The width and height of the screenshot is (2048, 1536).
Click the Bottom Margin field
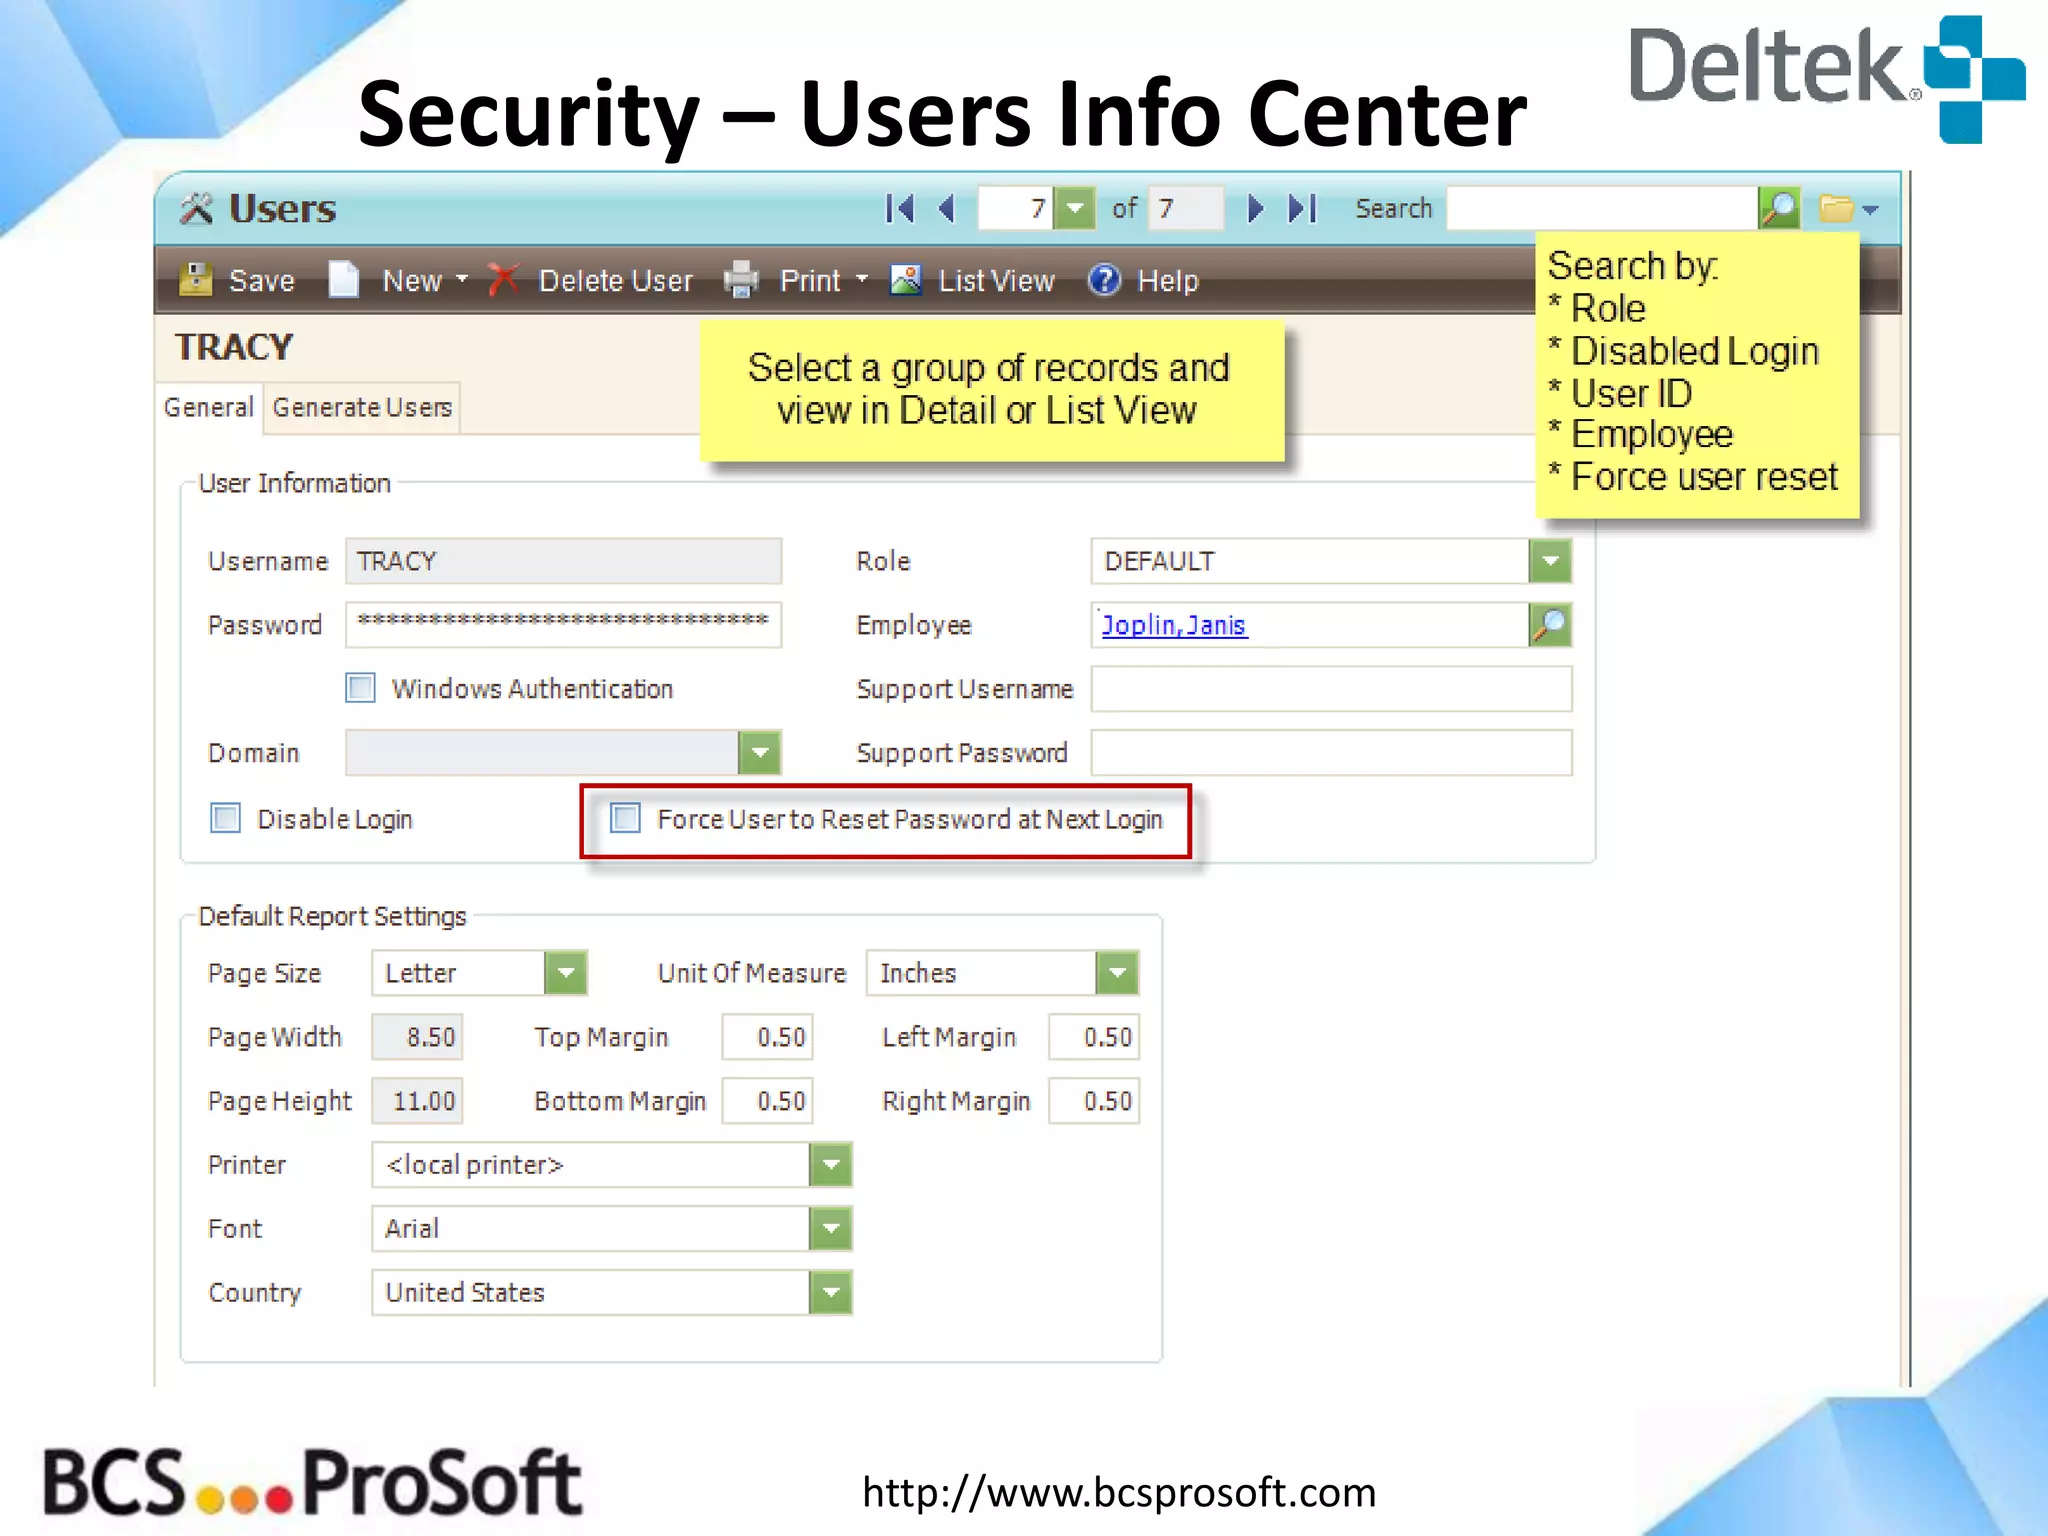click(x=767, y=1101)
